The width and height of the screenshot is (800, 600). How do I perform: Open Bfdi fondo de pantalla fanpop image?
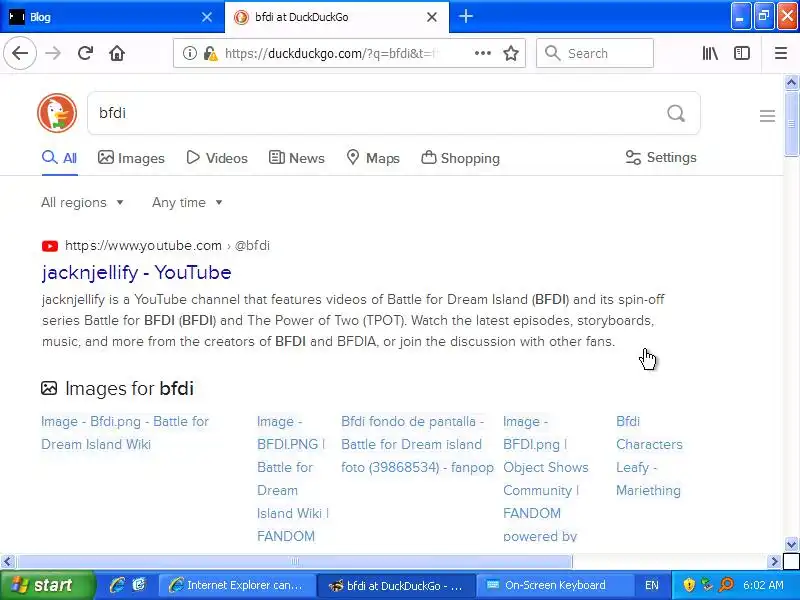(x=417, y=444)
